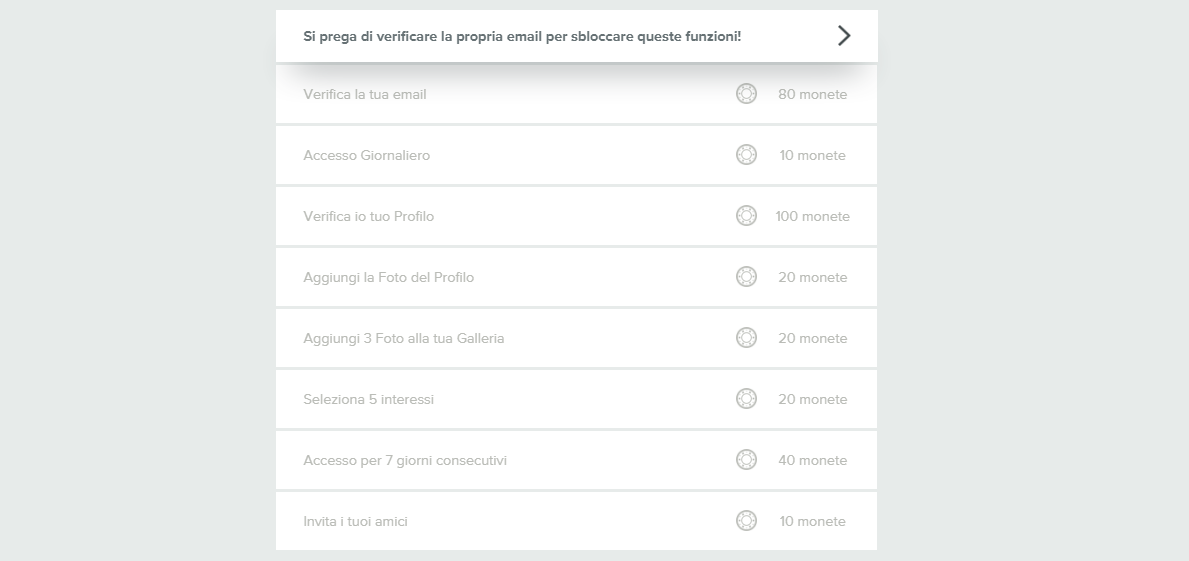Open Aggiungi 3 Foto alla tua Galleria
The height and width of the screenshot is (561, 1189).
click(404, 339)
